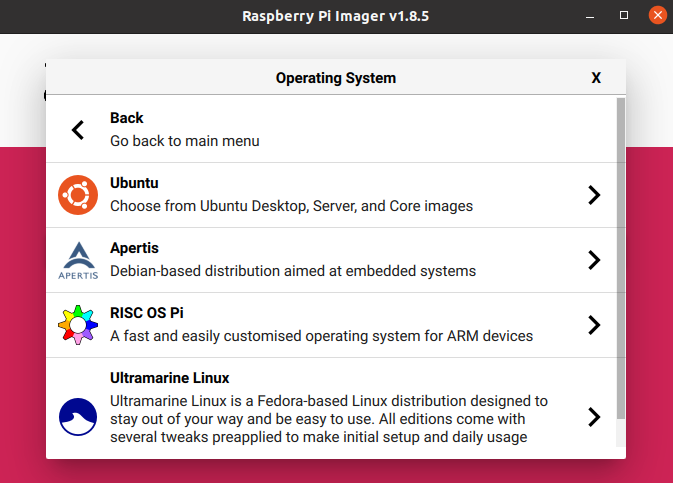Open the RISC OS Pi entry title
The width and height of the screenshot is (673, 483).
pos(146,313)
